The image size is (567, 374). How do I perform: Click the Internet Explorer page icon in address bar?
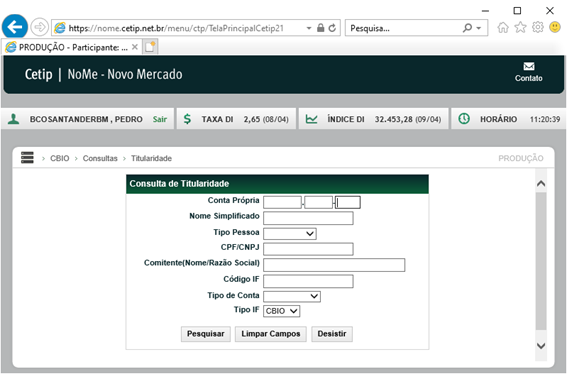click(60, 28)
